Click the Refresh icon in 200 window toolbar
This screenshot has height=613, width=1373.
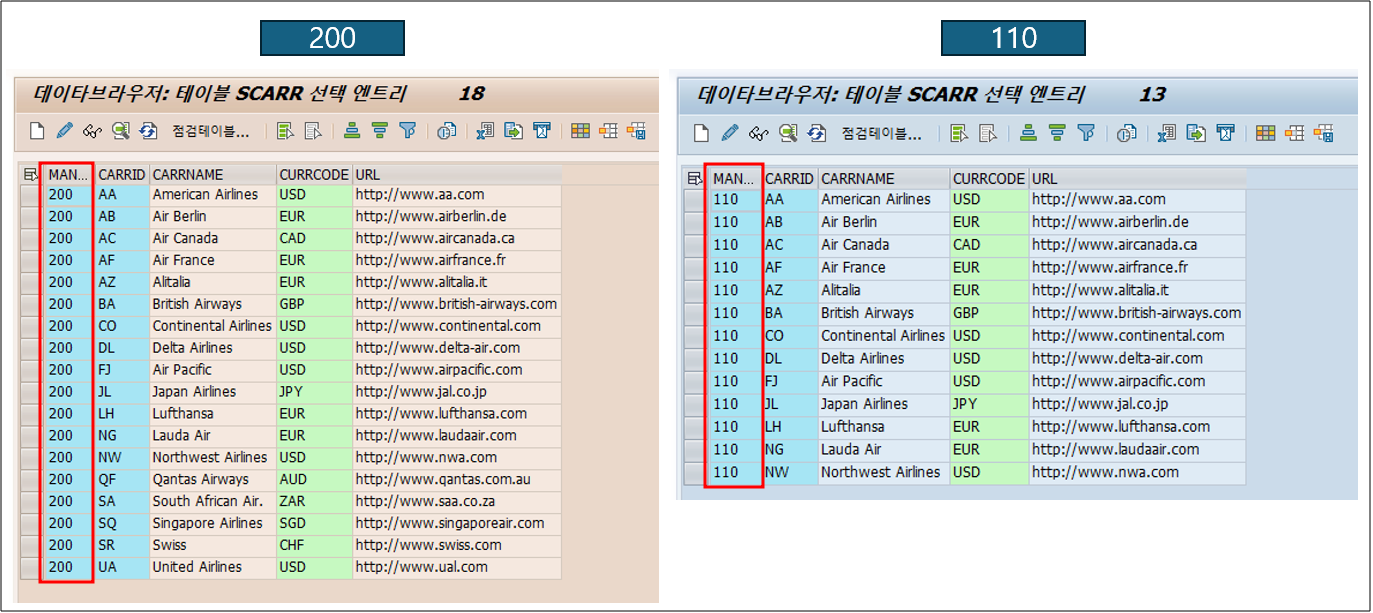point(149,131)
